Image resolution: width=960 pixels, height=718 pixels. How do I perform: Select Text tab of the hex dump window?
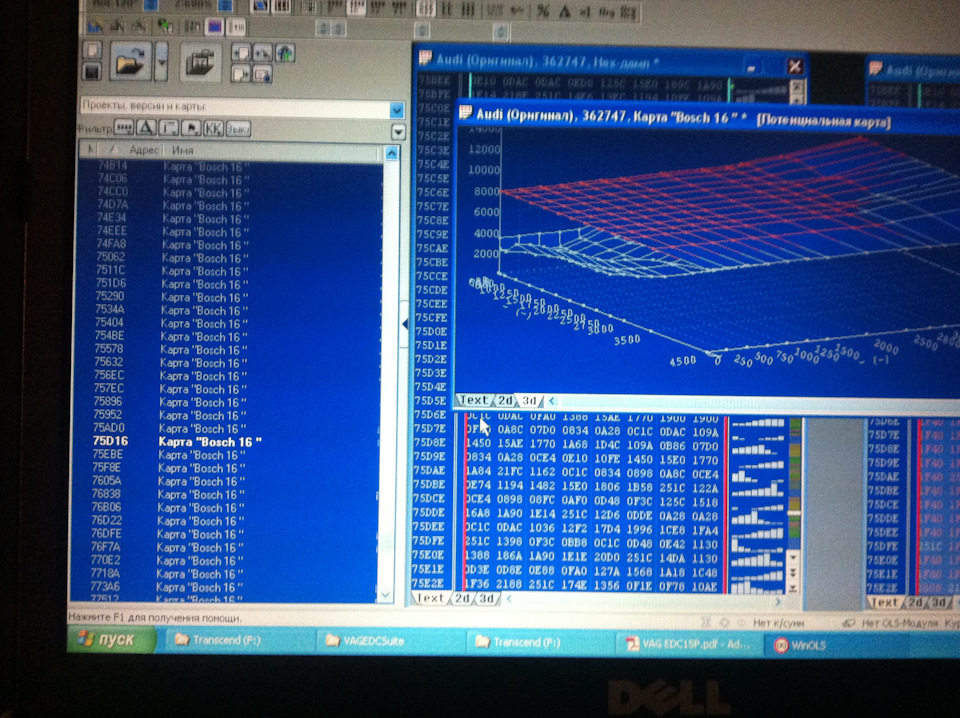pos(430,598)
